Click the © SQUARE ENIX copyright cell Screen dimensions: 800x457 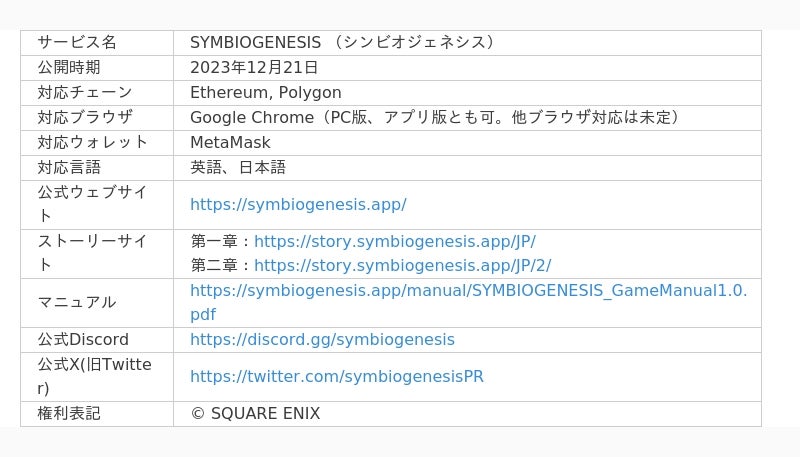255,413
